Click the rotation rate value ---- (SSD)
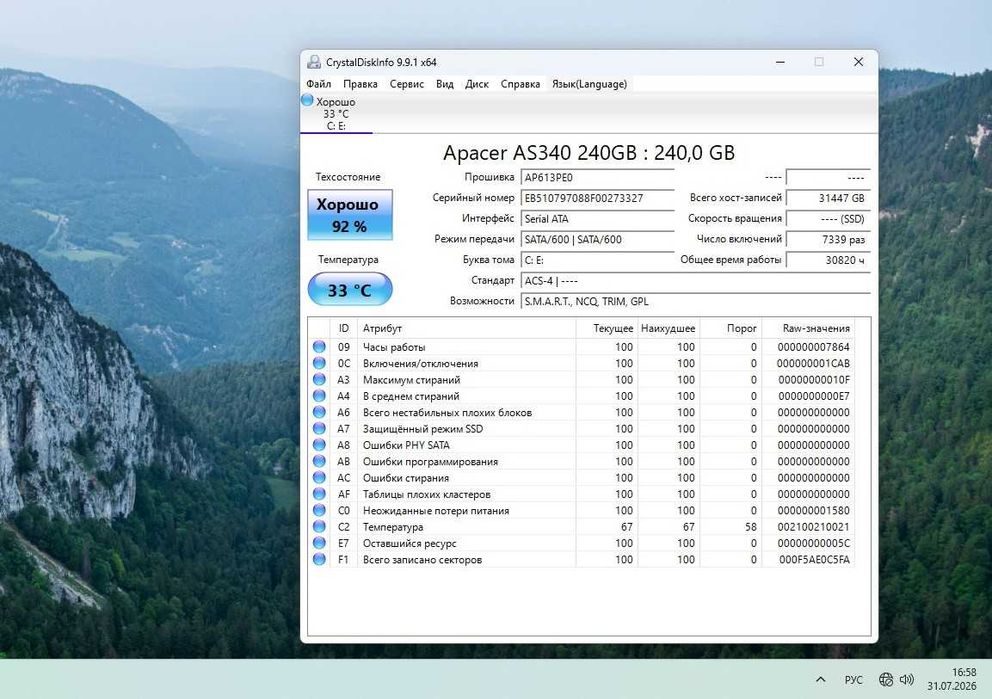This screenshot has height=699, width=992. click(828, 219)
